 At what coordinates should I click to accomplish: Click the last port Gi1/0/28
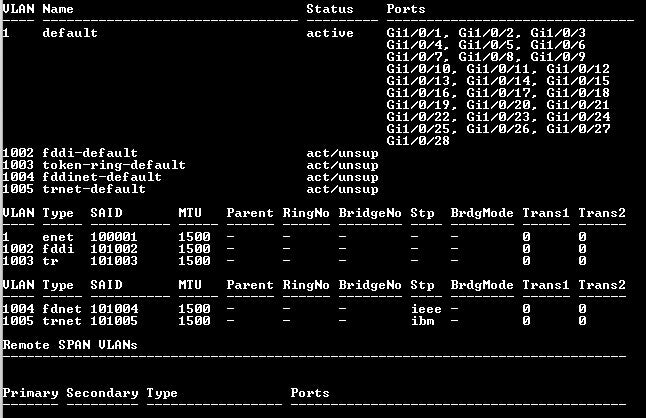[418, 141]
